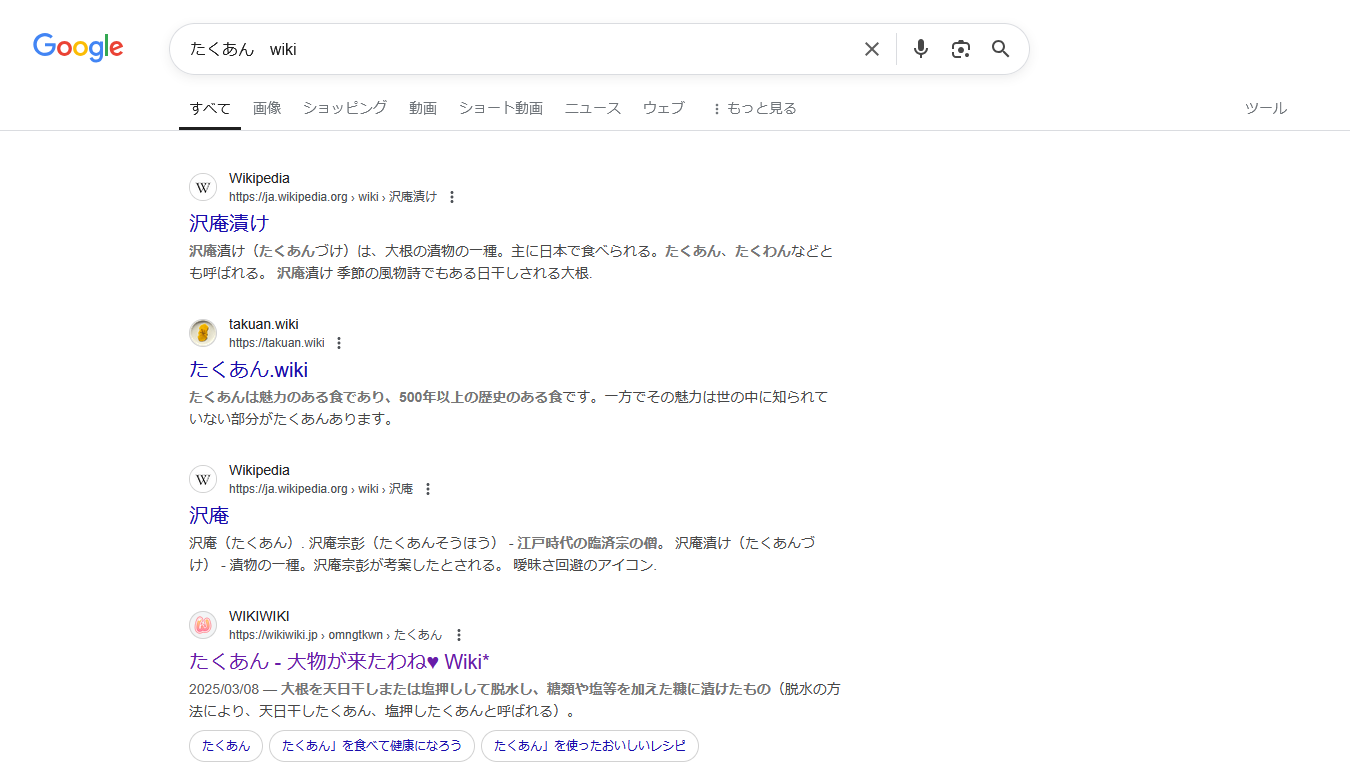Open three-dot menu for takuan.wiki result

point(339,343)
